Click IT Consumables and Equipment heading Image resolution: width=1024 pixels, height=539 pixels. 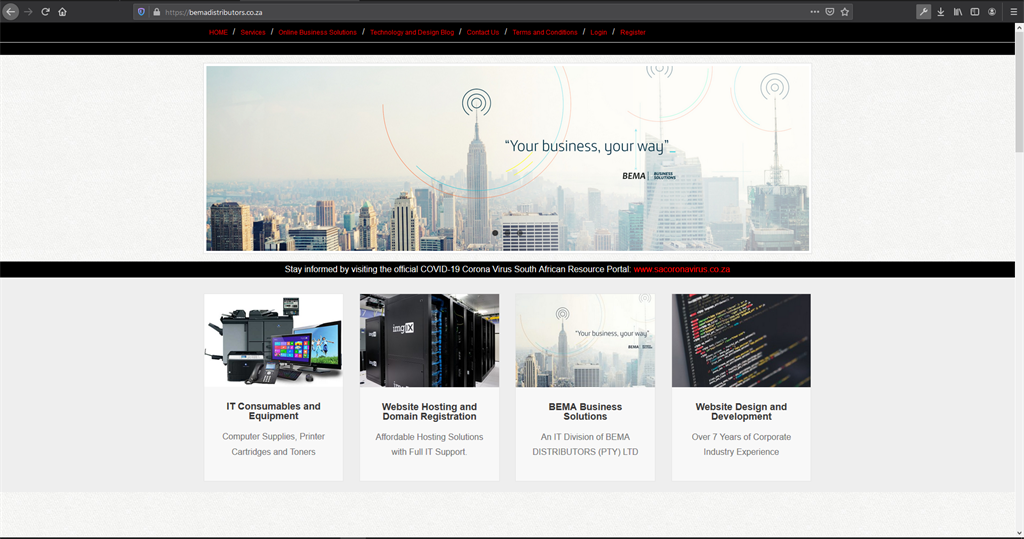point(274,411)
